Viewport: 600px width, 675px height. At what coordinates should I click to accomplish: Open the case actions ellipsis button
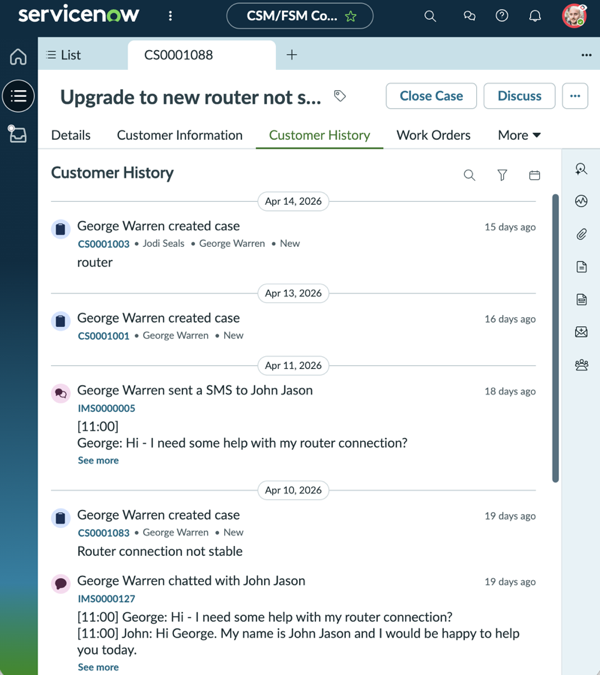point(575,96)
